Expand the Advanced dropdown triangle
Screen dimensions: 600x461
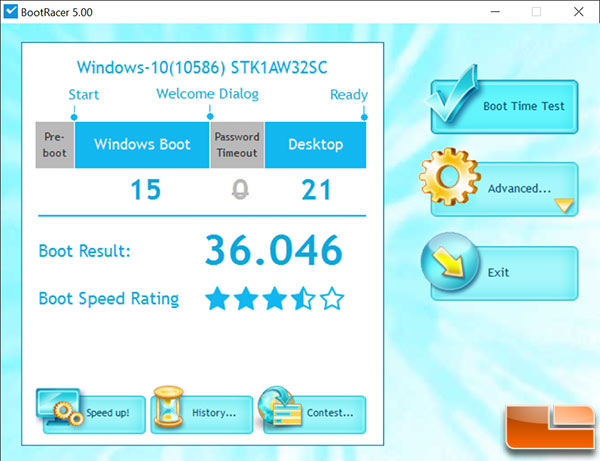(564, 205)
